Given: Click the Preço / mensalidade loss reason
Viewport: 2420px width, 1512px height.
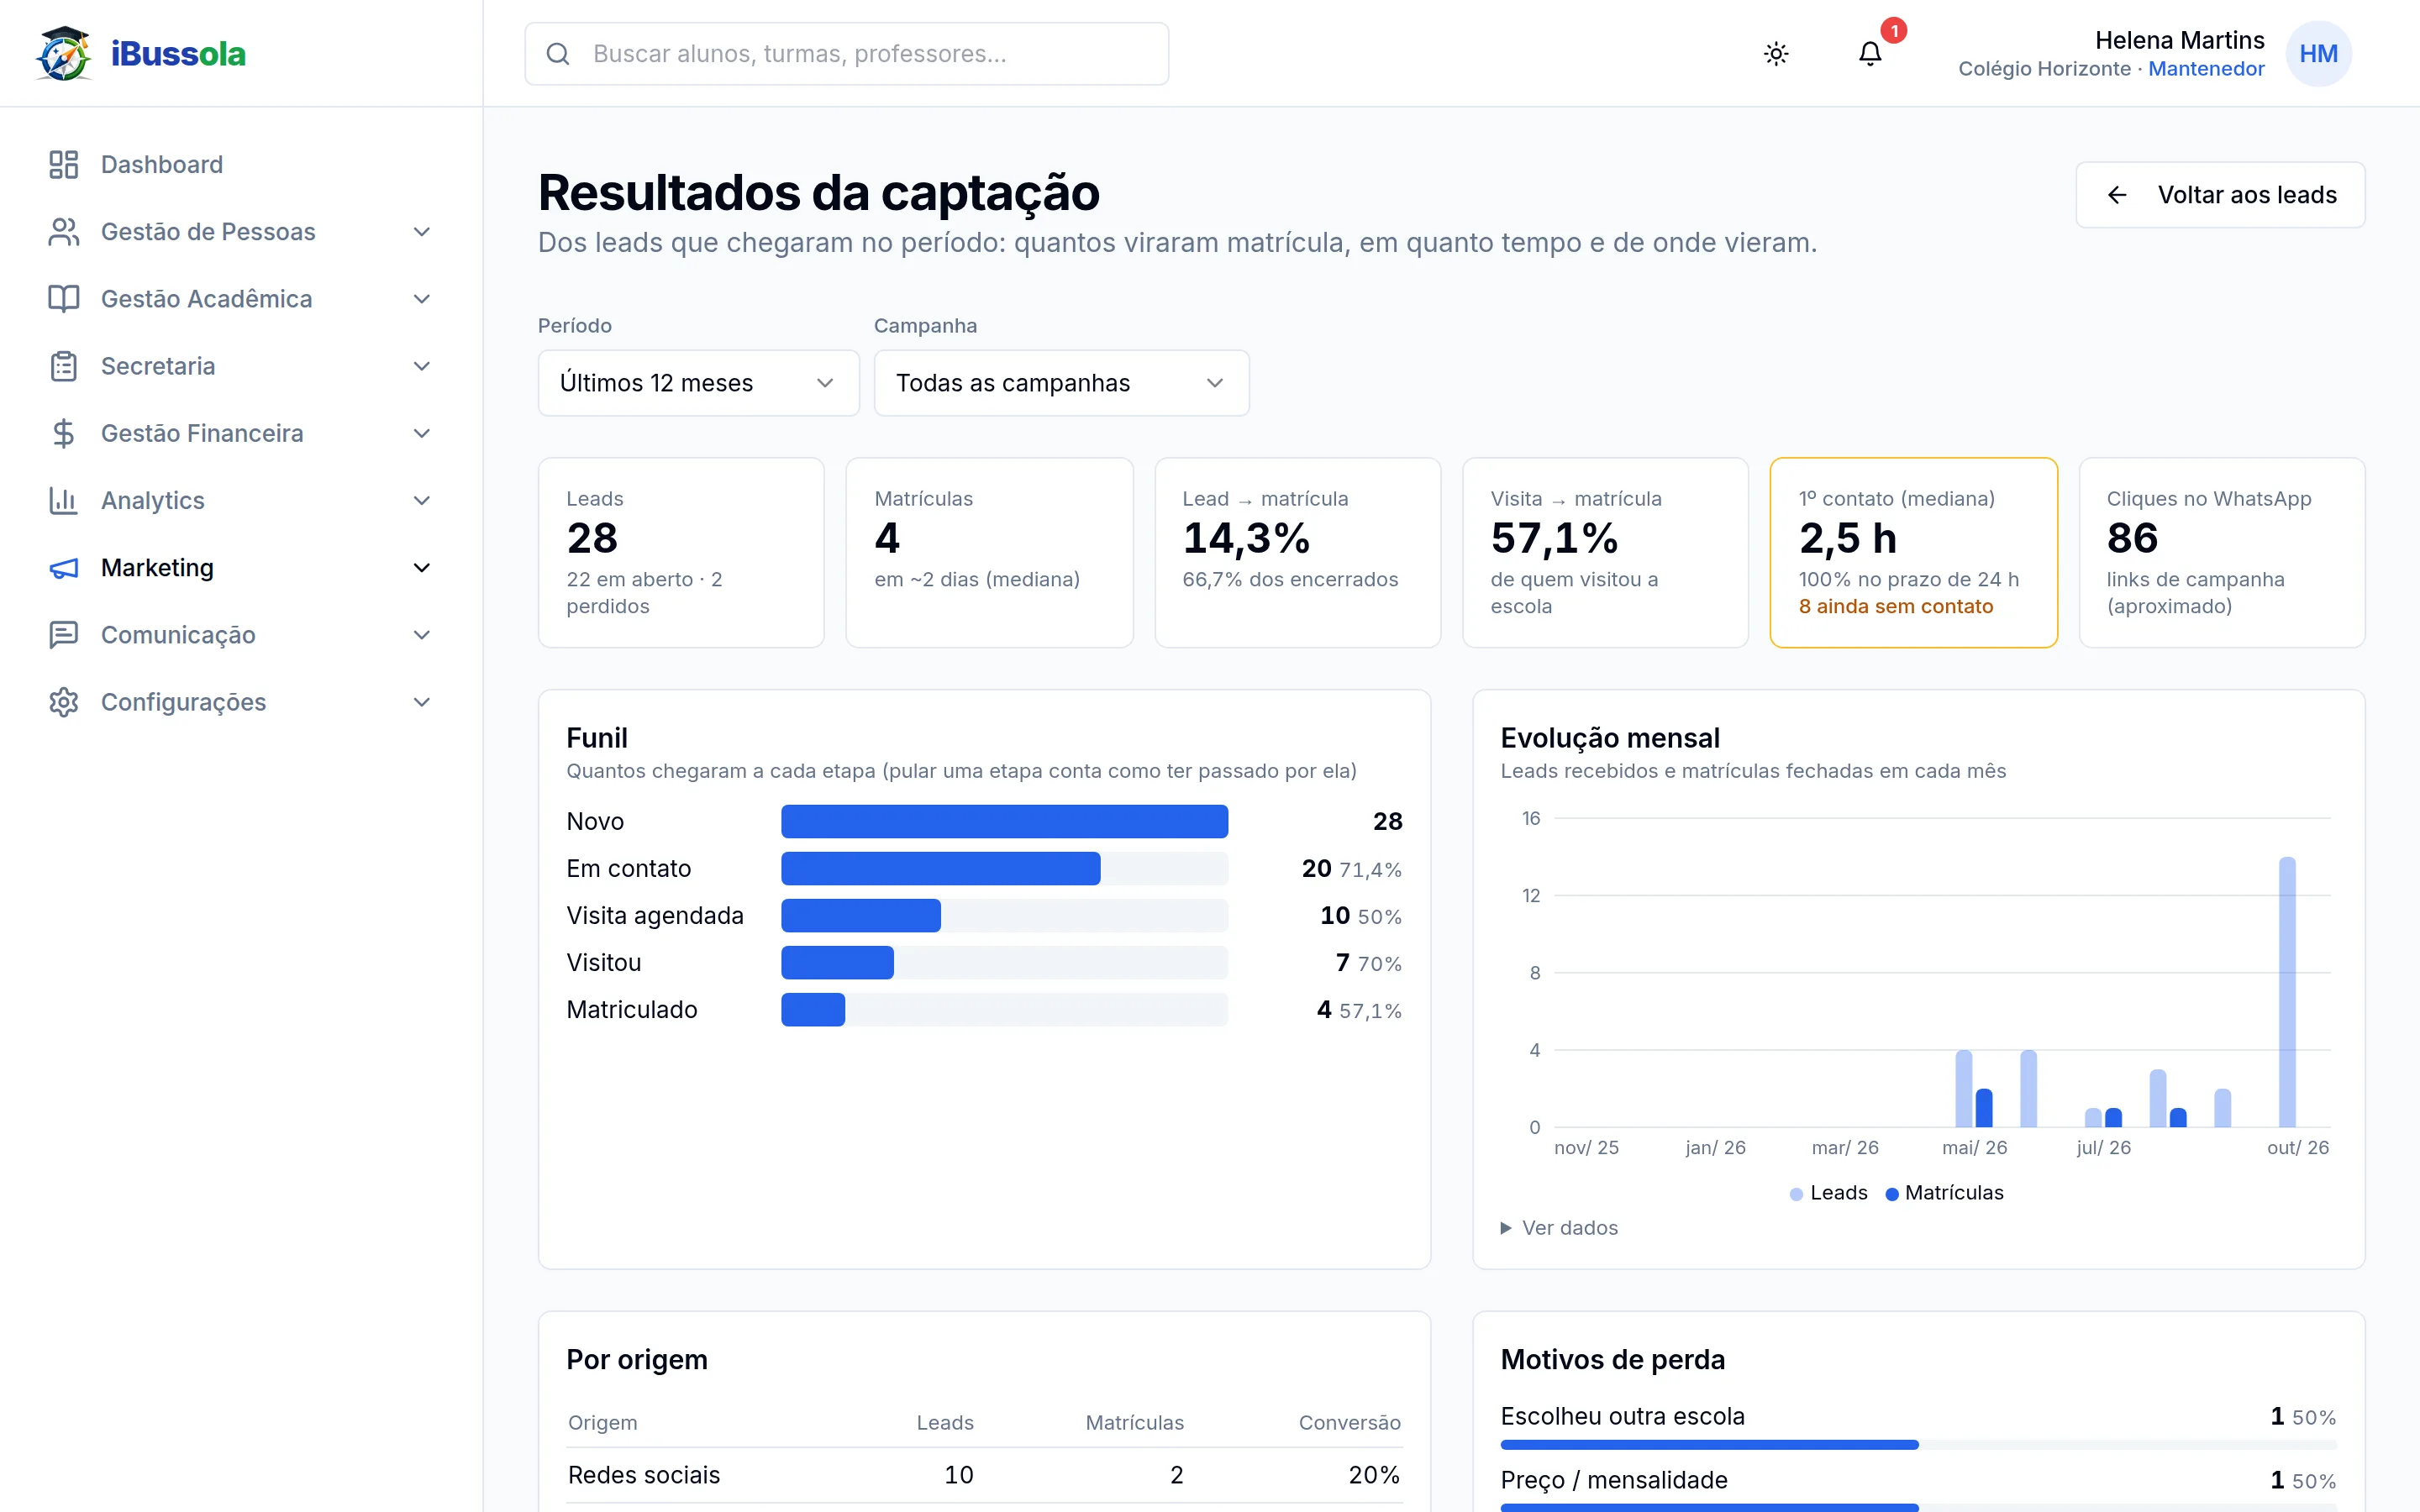Looking at the screenshot, I should (1614, 1480).
